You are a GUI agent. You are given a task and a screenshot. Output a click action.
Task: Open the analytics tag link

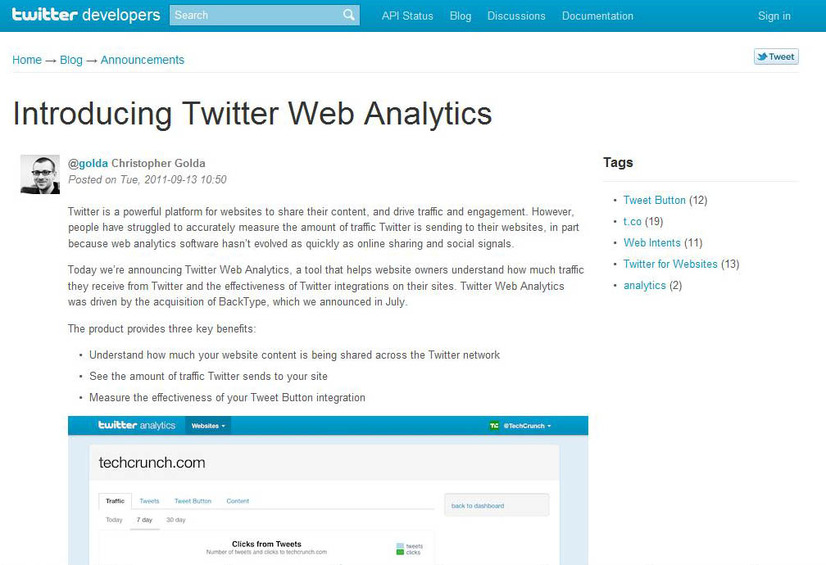(644, 285)
